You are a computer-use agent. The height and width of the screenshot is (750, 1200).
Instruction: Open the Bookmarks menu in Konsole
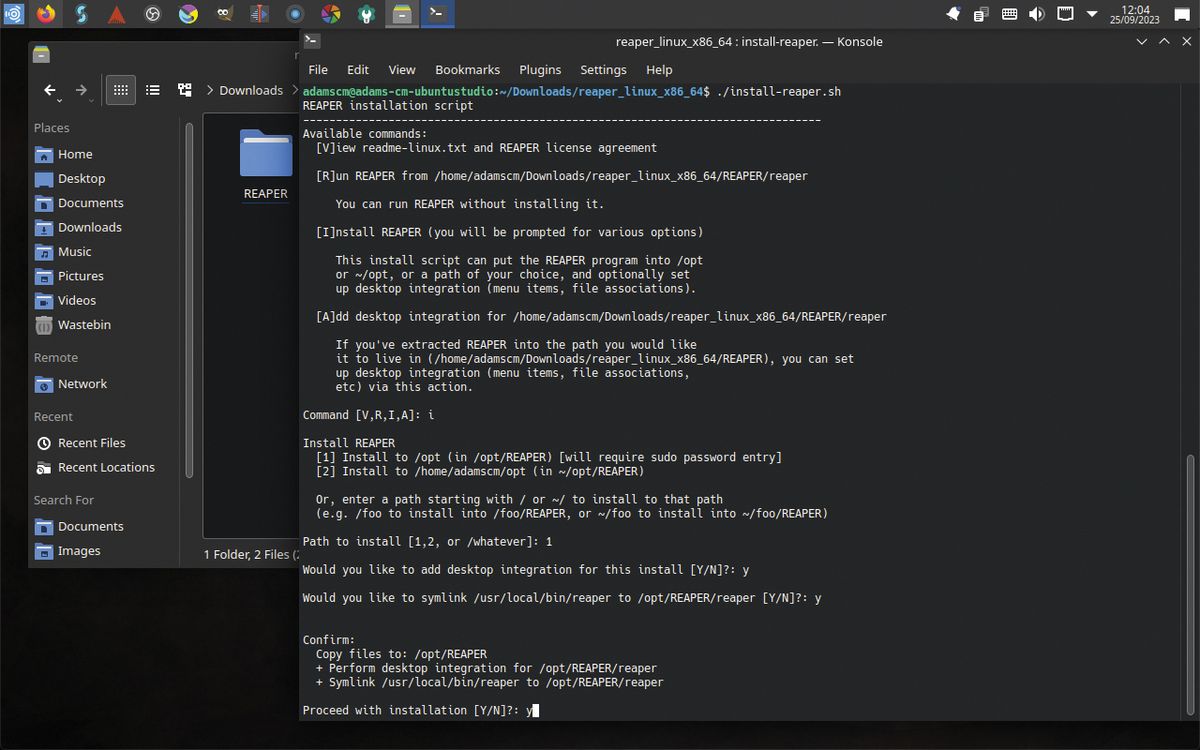[467, 70]
